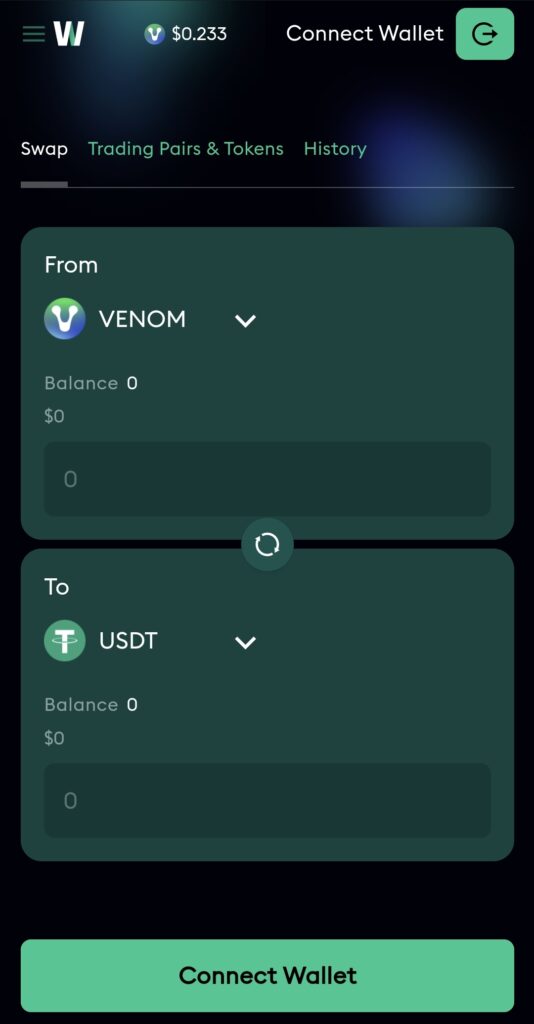Click the From Balance value
534x1024 pixels.
point(132,383)
